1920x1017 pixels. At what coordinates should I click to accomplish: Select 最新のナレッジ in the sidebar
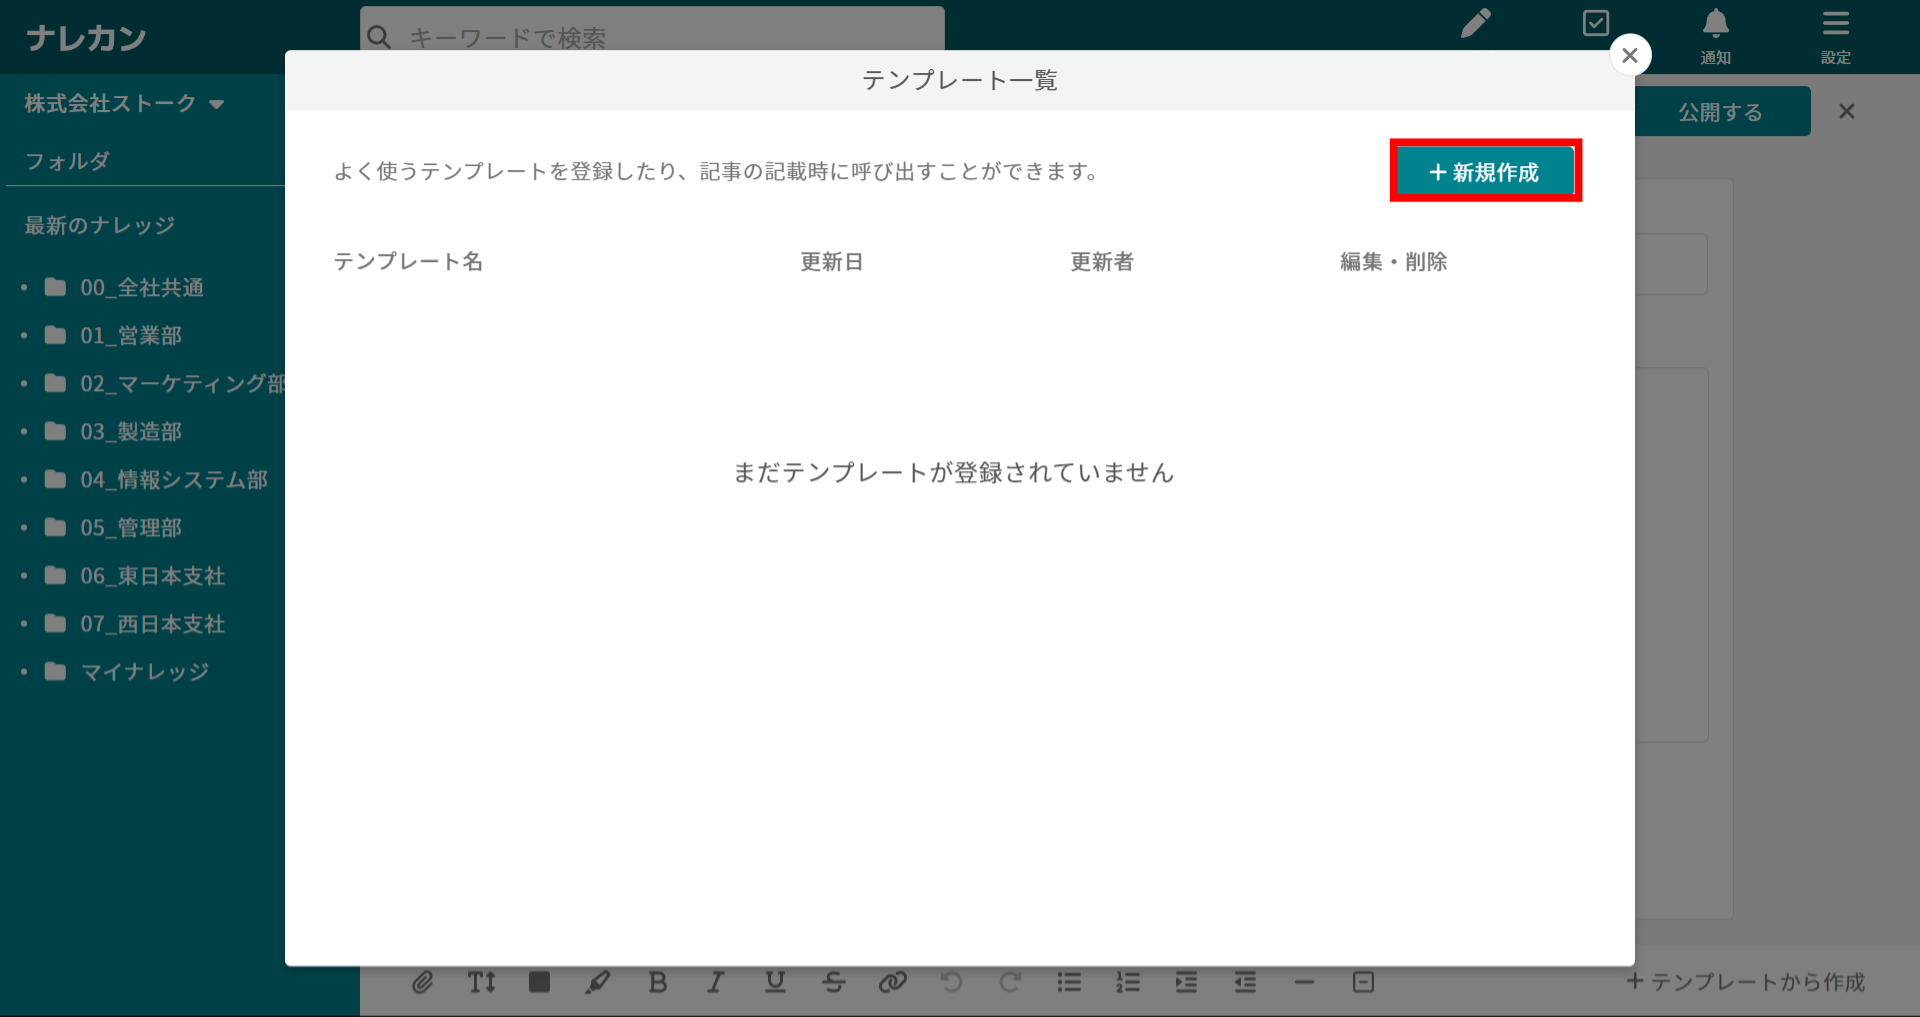coord(100,225)
